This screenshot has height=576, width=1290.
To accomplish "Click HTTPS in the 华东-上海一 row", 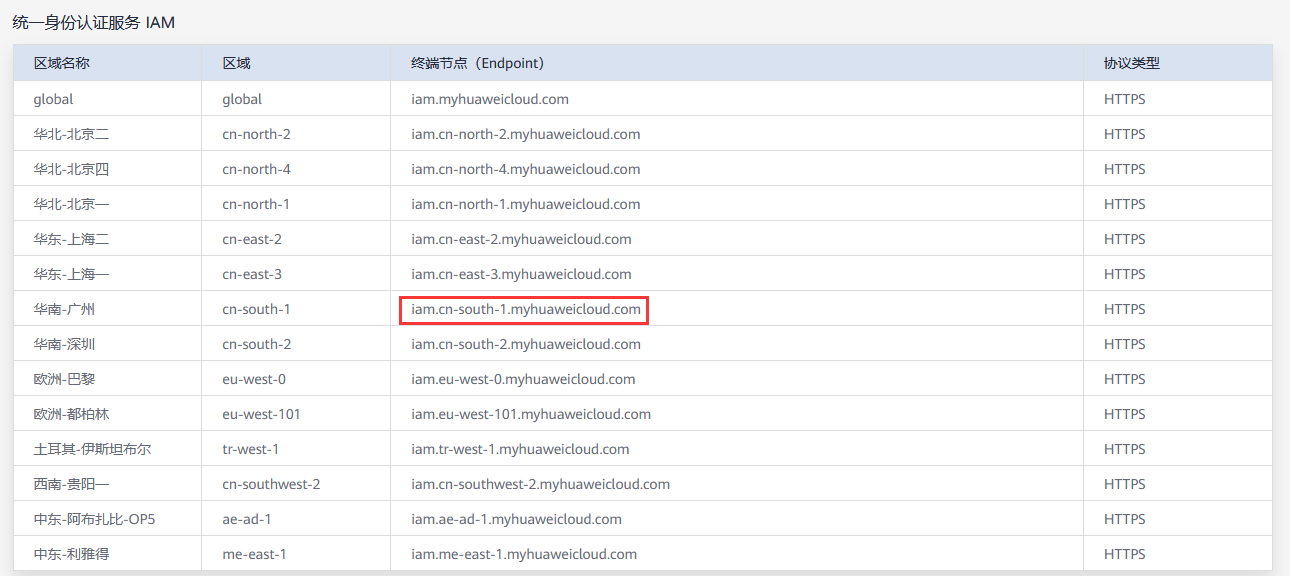I will [x=1125, y=274].
